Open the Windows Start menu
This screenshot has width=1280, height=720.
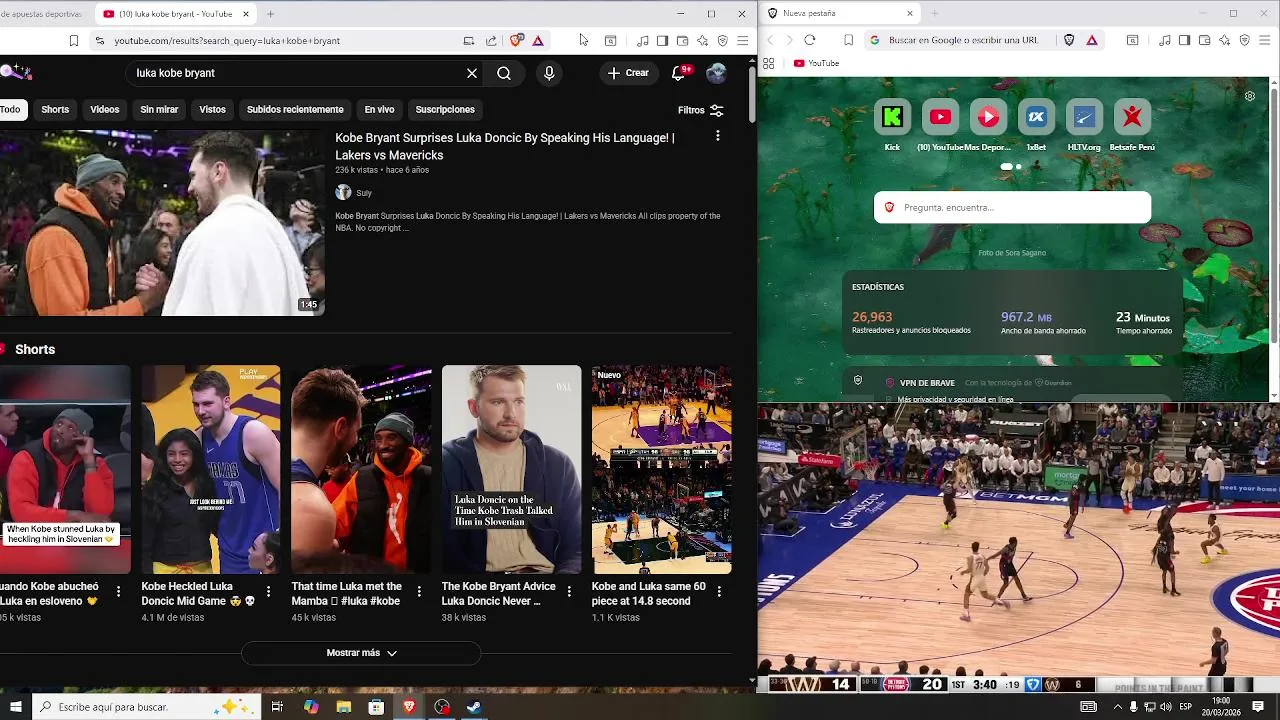(15, 707)
